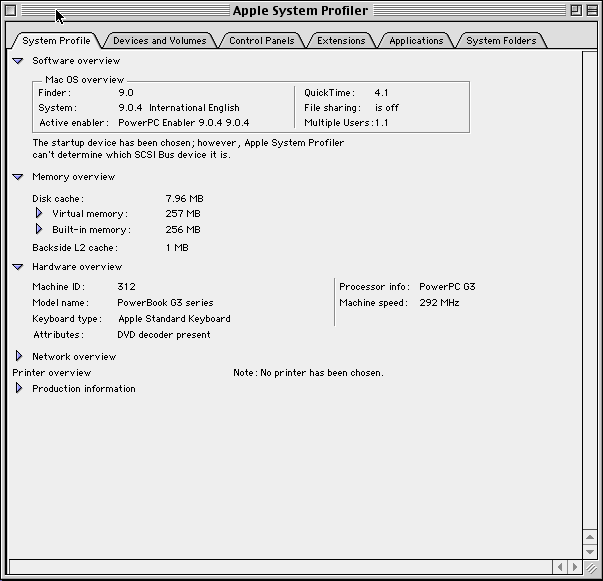This screenshot has width=603, height=581.
Task: Click the 'Mac OS overview' group label
Action: 85,80
